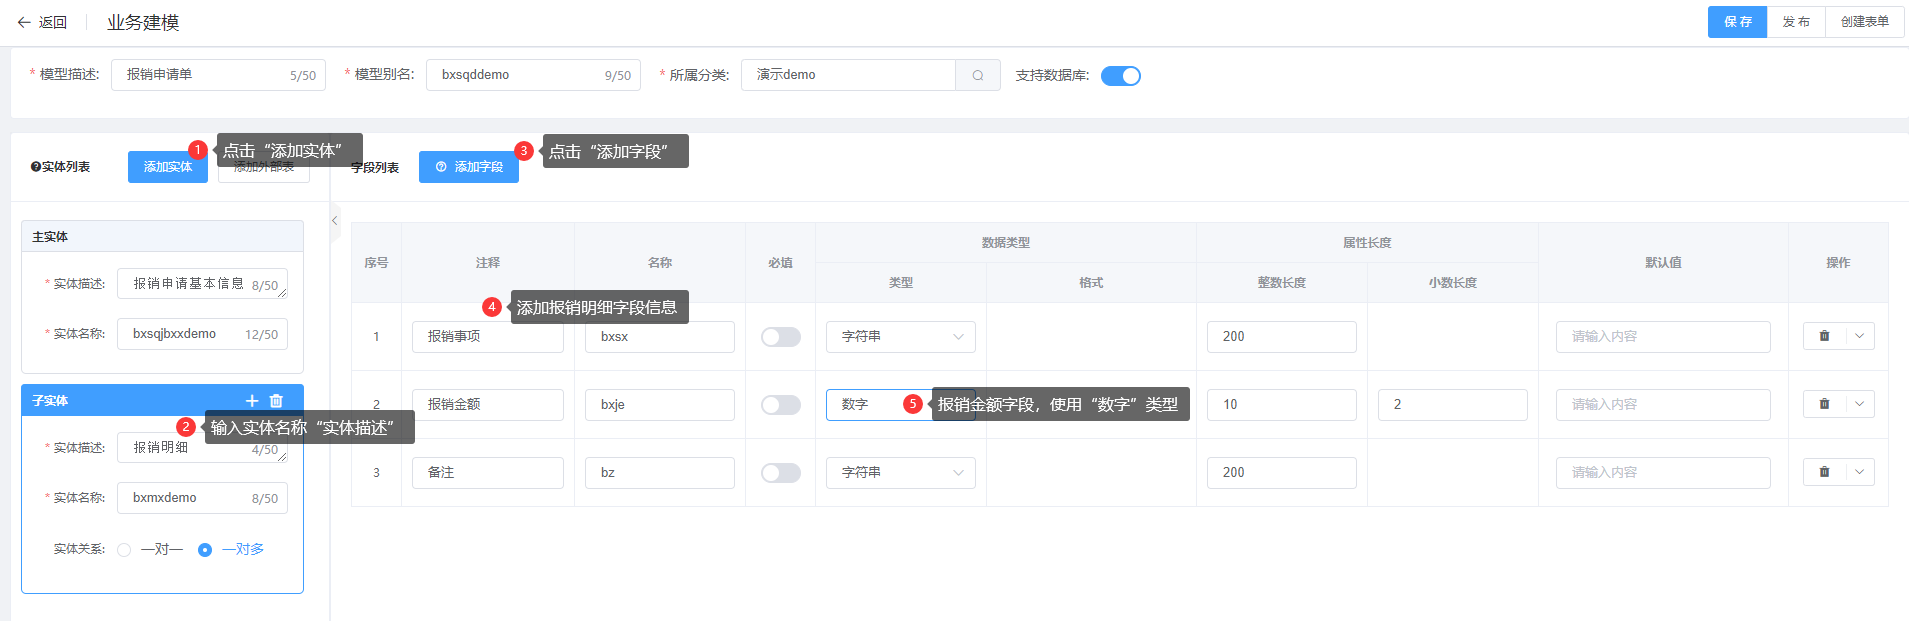
Task: Enable required toggle for 备注 row
Action: [x=780, y=473]
